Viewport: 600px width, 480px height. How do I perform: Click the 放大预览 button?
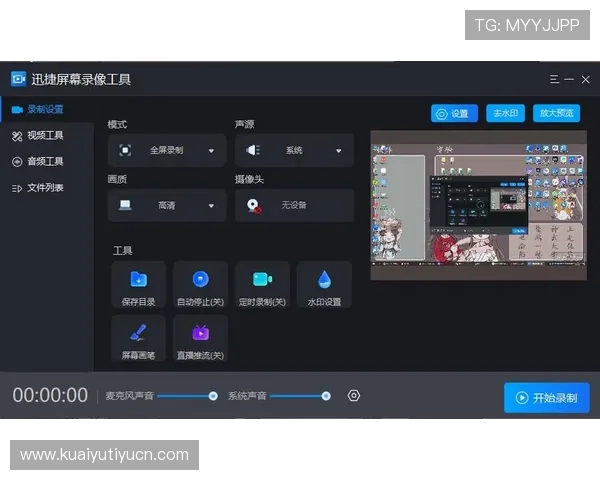556,113
